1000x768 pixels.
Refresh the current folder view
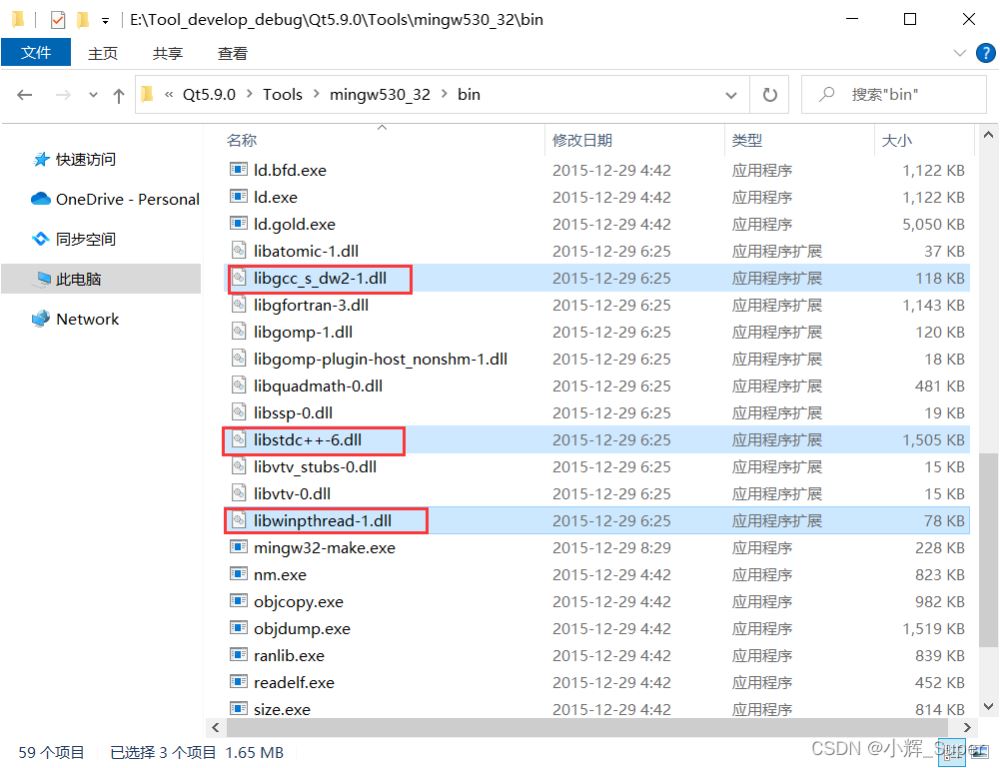pos(769,95)
